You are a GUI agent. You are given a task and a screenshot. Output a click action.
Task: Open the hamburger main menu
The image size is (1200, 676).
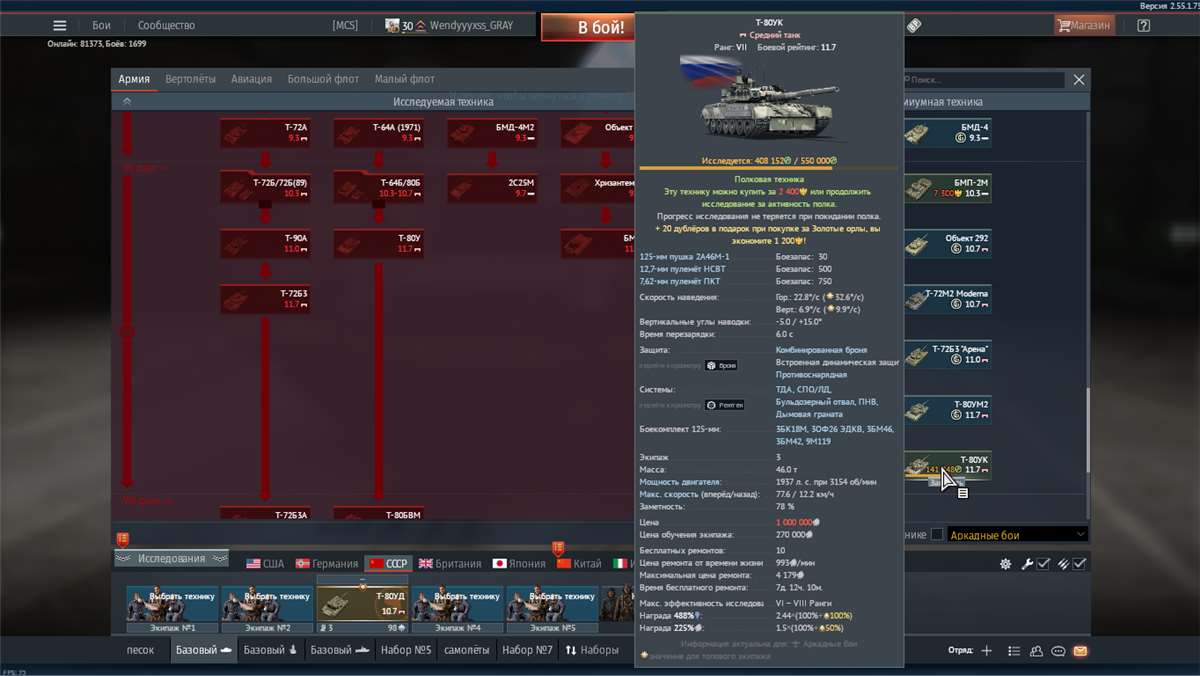(60, 25)
